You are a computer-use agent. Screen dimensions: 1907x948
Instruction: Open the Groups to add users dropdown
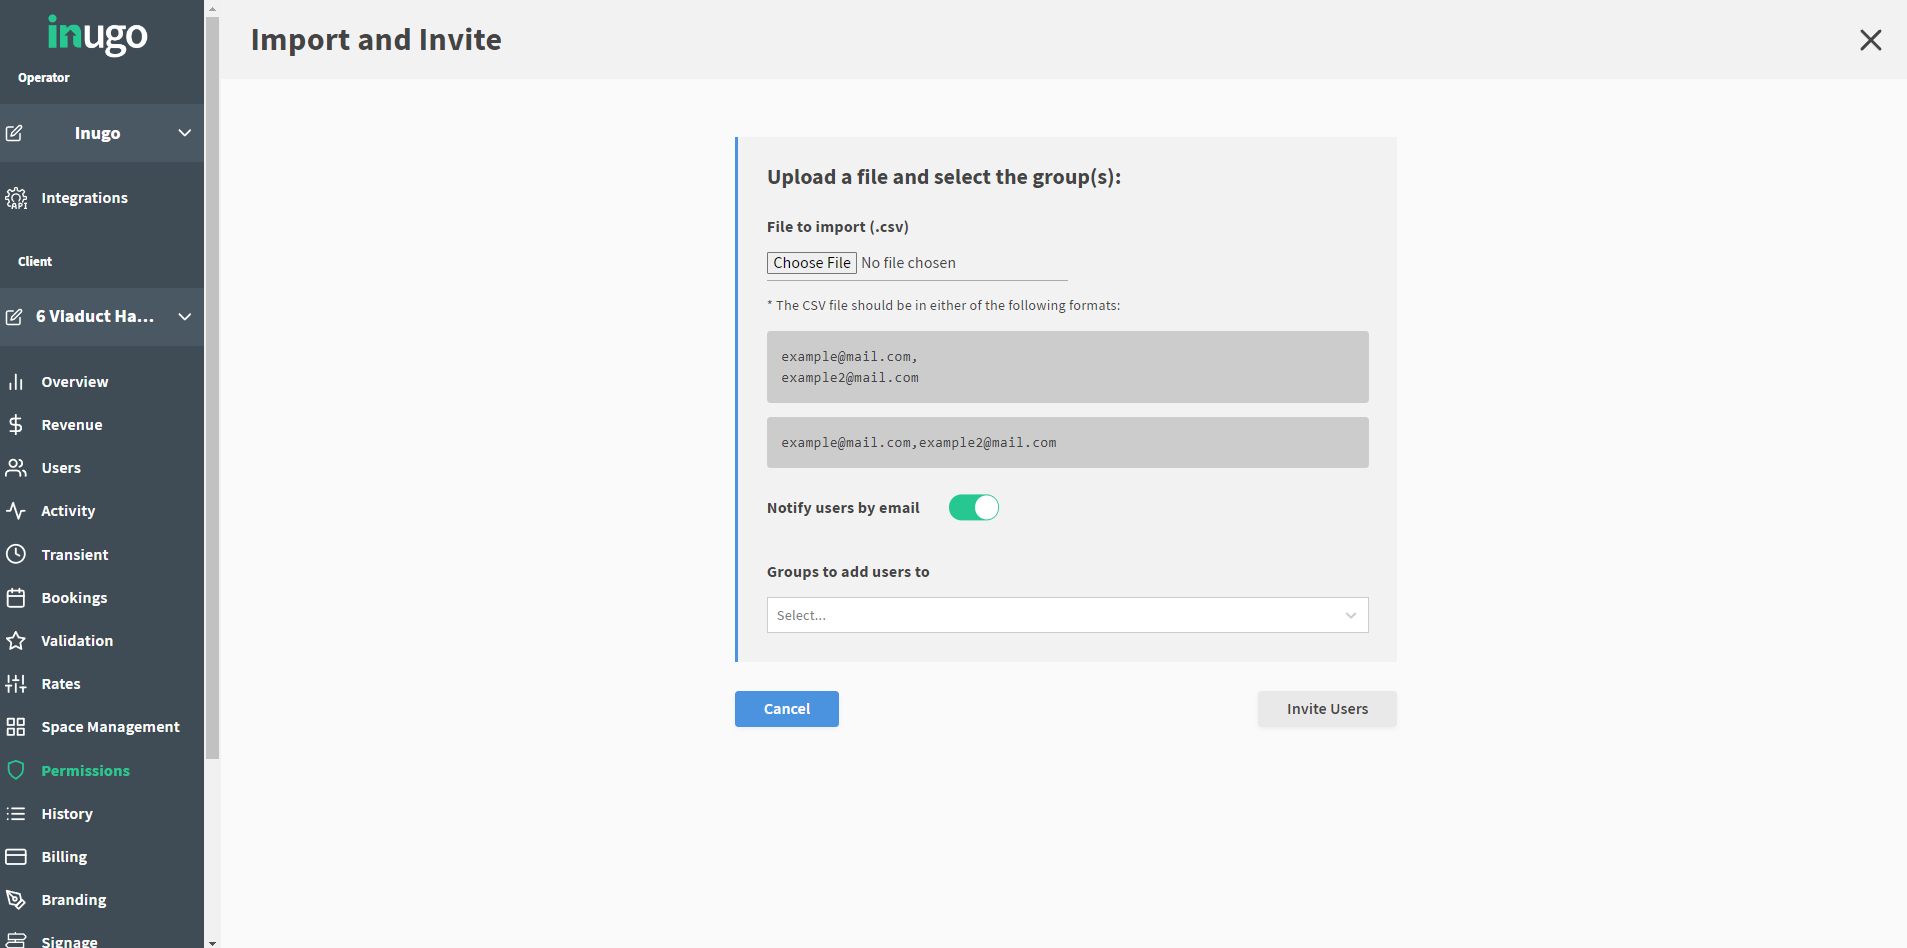pyautogui.click(x=1066, y=614)
